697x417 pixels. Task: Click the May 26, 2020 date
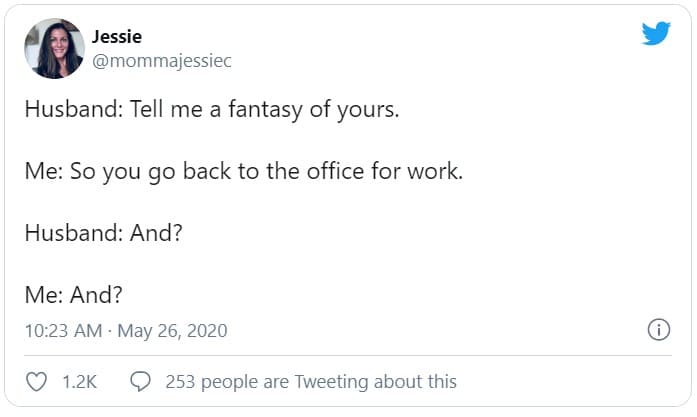click(x=172, y=330)
